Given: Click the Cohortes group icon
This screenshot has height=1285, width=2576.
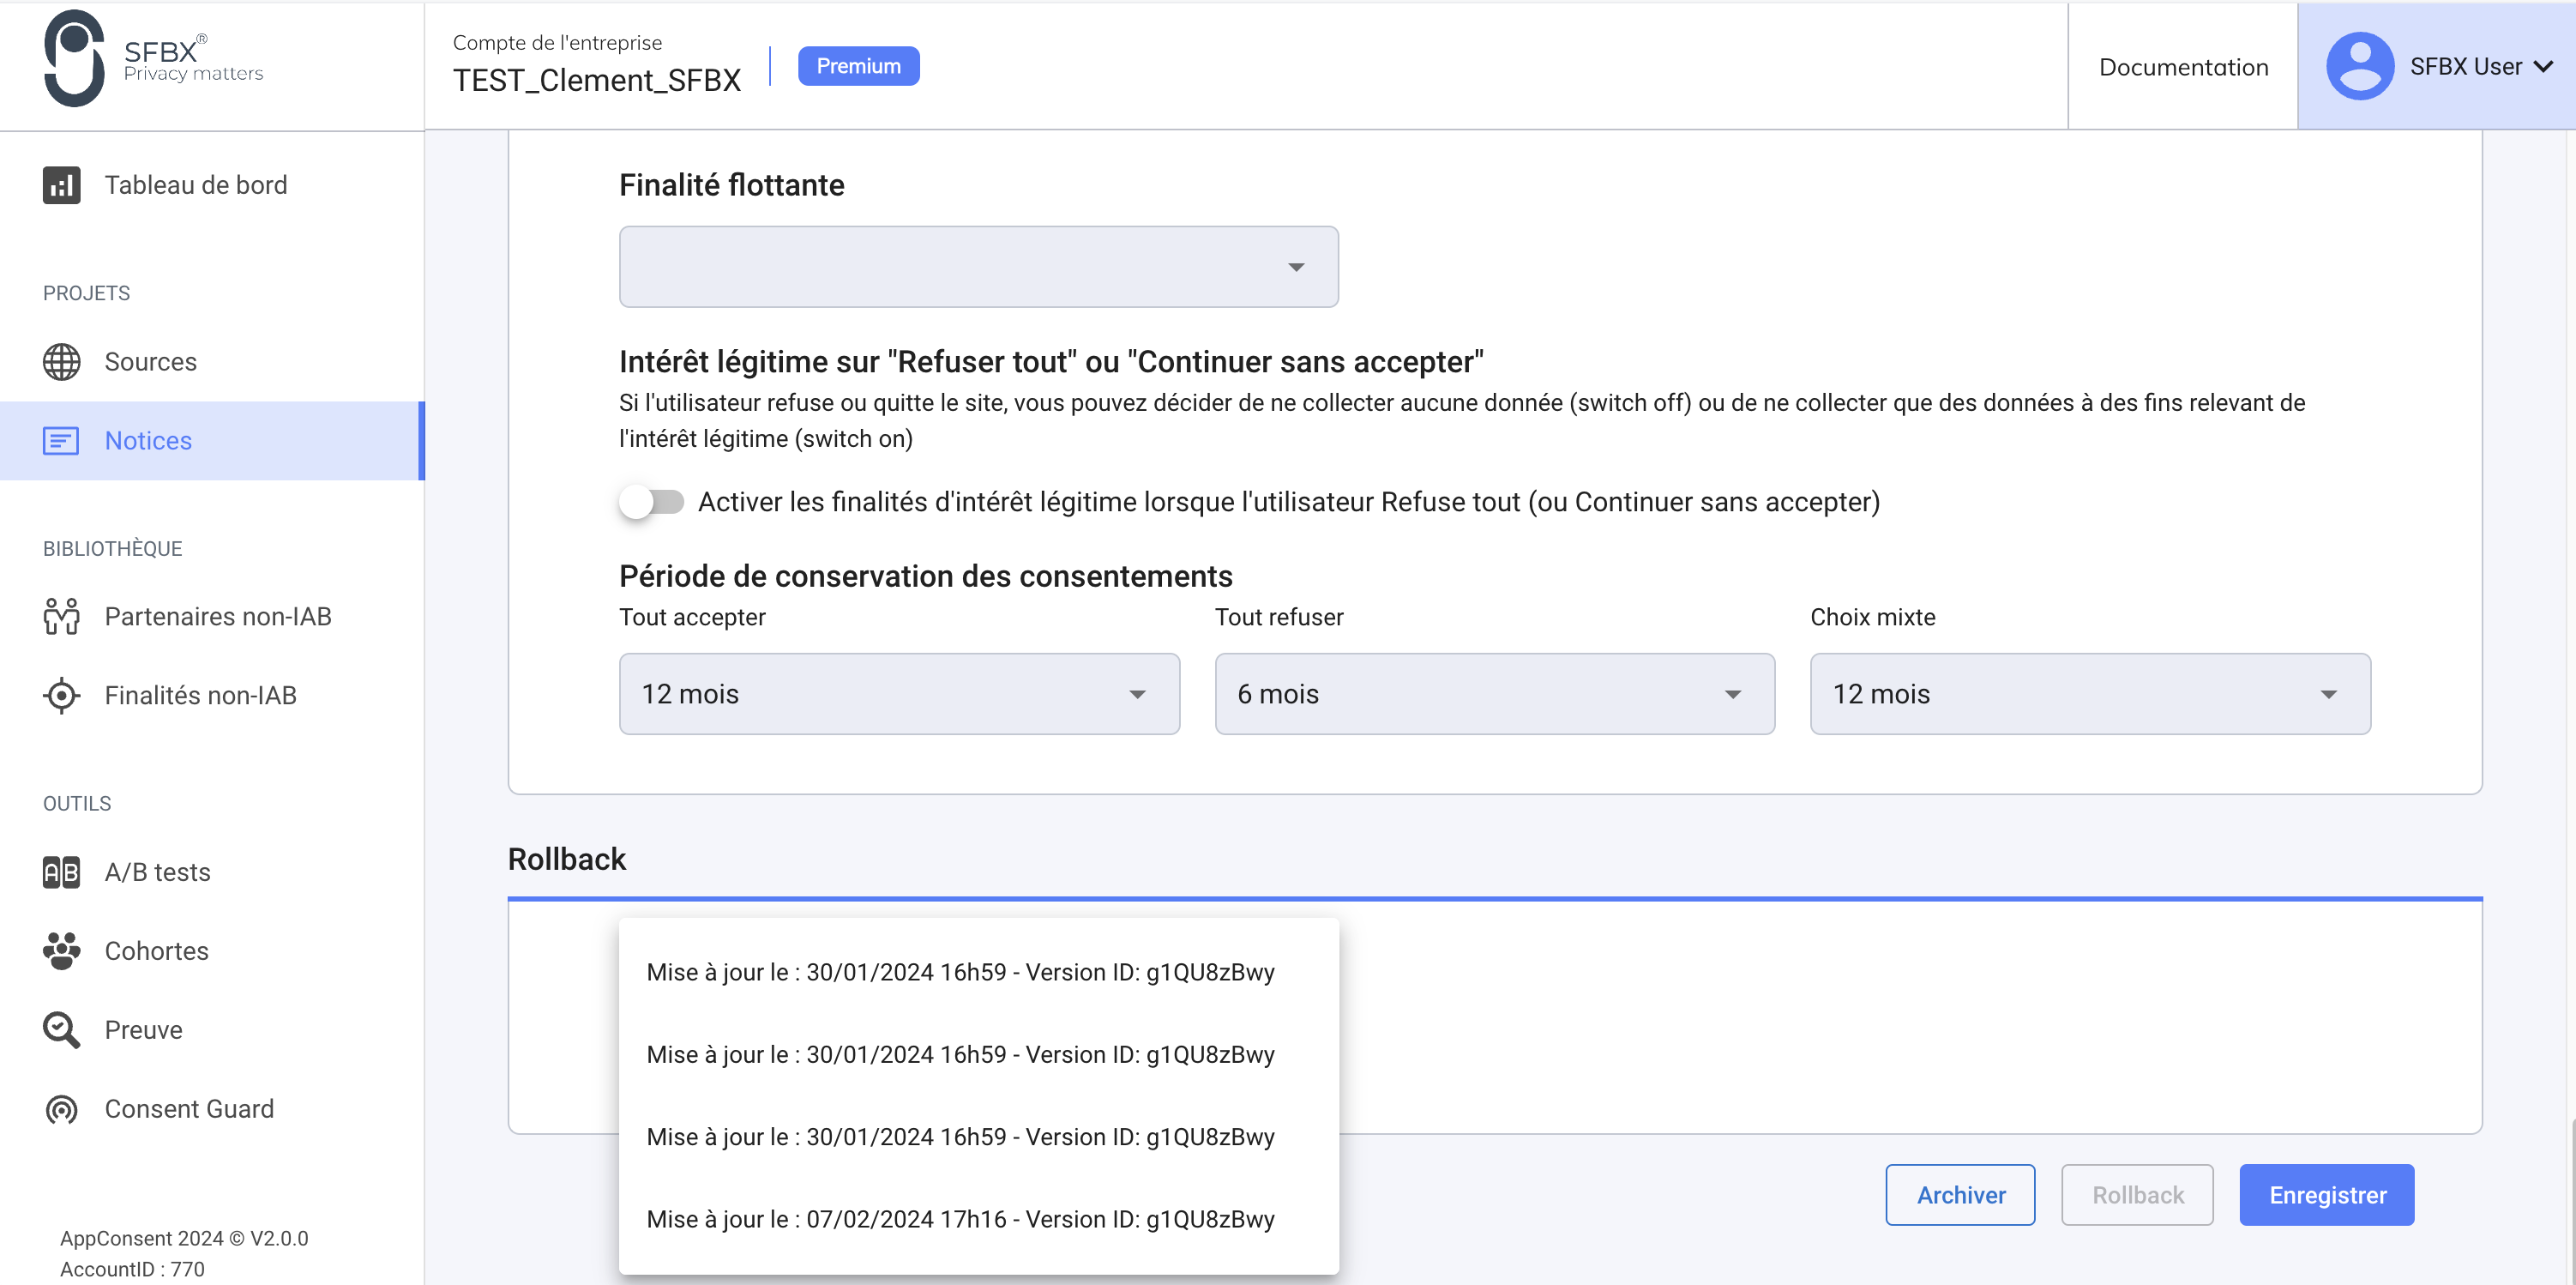Looking at the screenshot, I should click(x=61, y=951).
